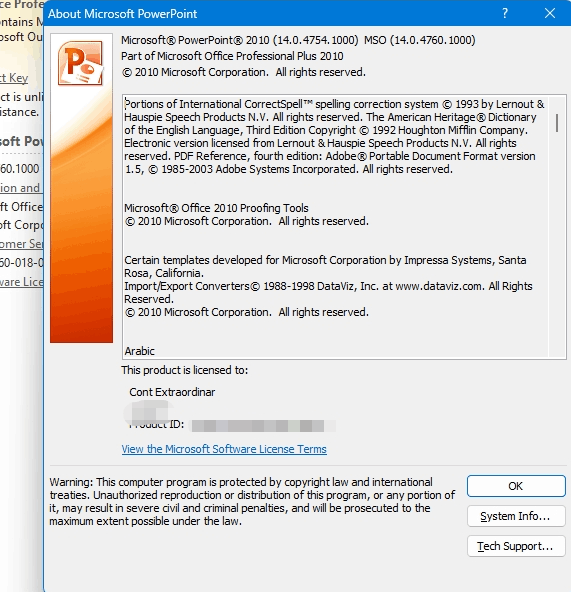Click the 'Arabic' entry in credits box
This screenshot has height=592, width=571.
pyautogui.click(x=139, y=351)
